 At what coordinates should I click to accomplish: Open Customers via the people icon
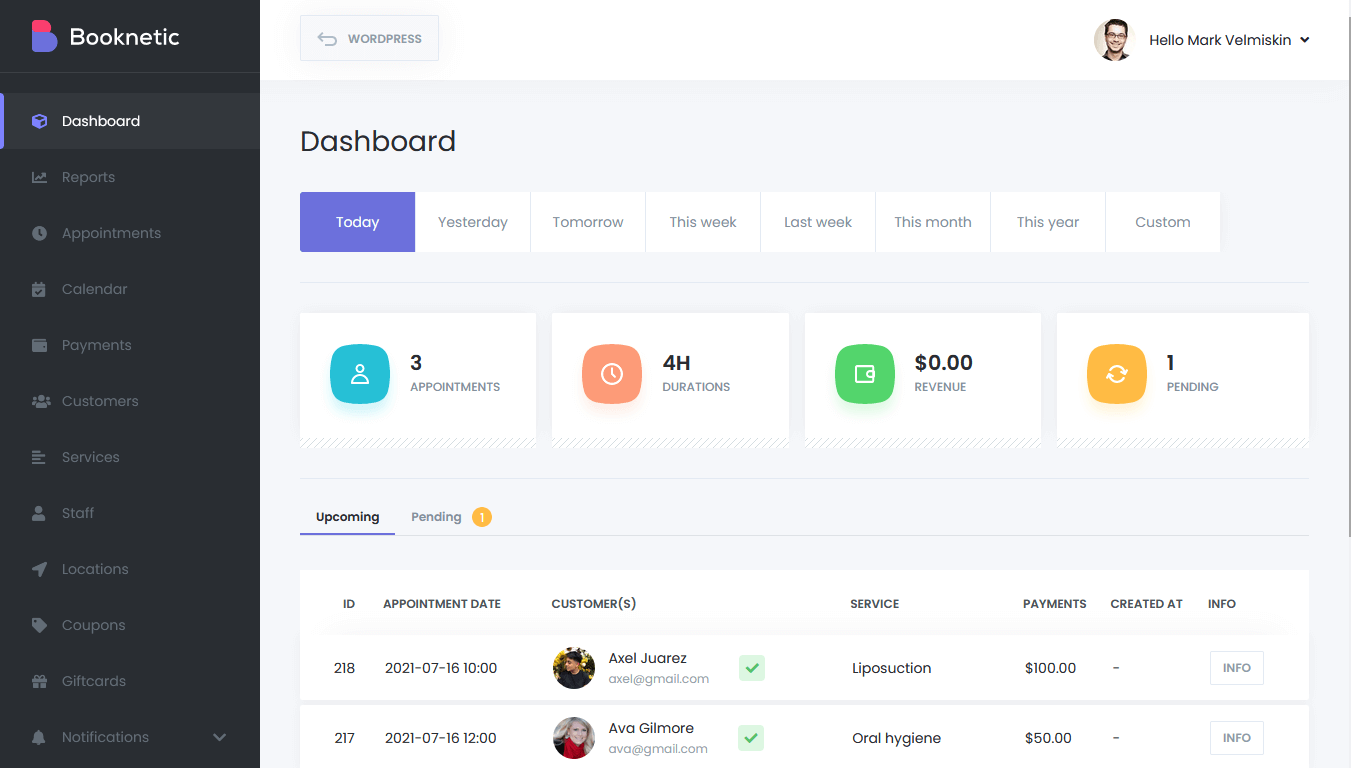point(39,400)
